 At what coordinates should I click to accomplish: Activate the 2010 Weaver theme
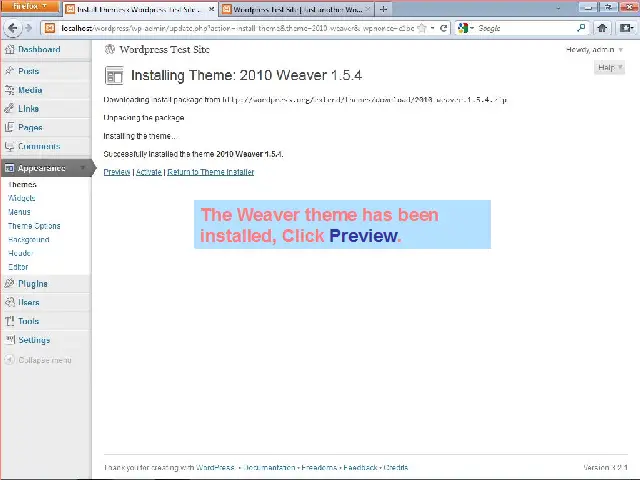point(149,172)
